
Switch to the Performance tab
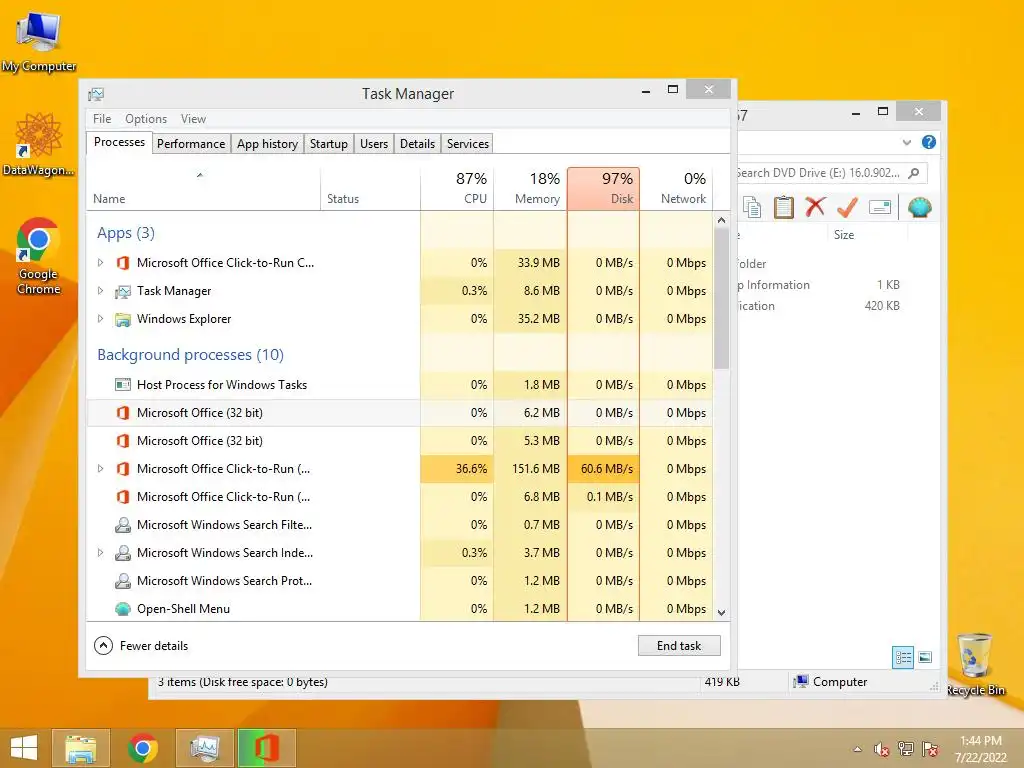[191, 144]
